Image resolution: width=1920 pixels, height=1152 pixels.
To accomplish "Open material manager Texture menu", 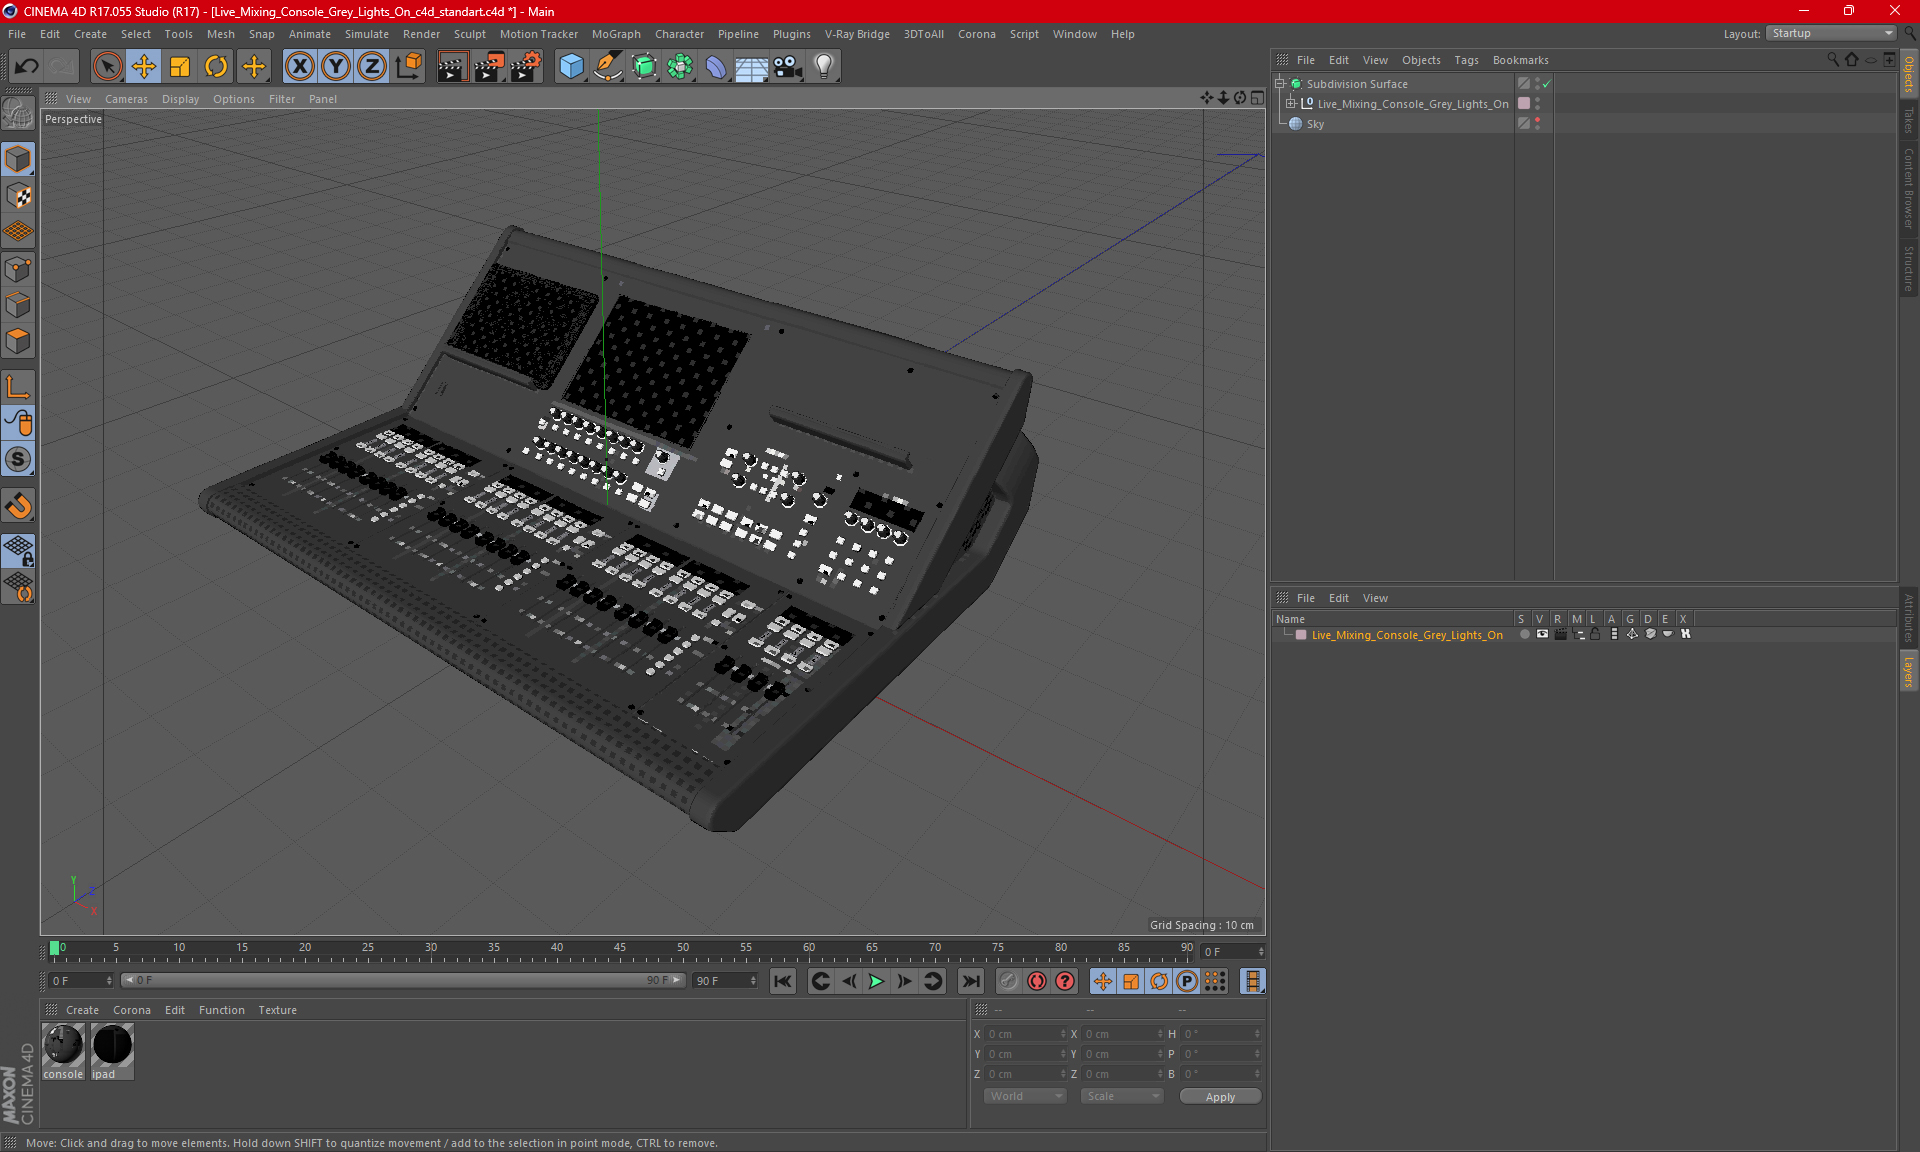I will click(277, 1010).
